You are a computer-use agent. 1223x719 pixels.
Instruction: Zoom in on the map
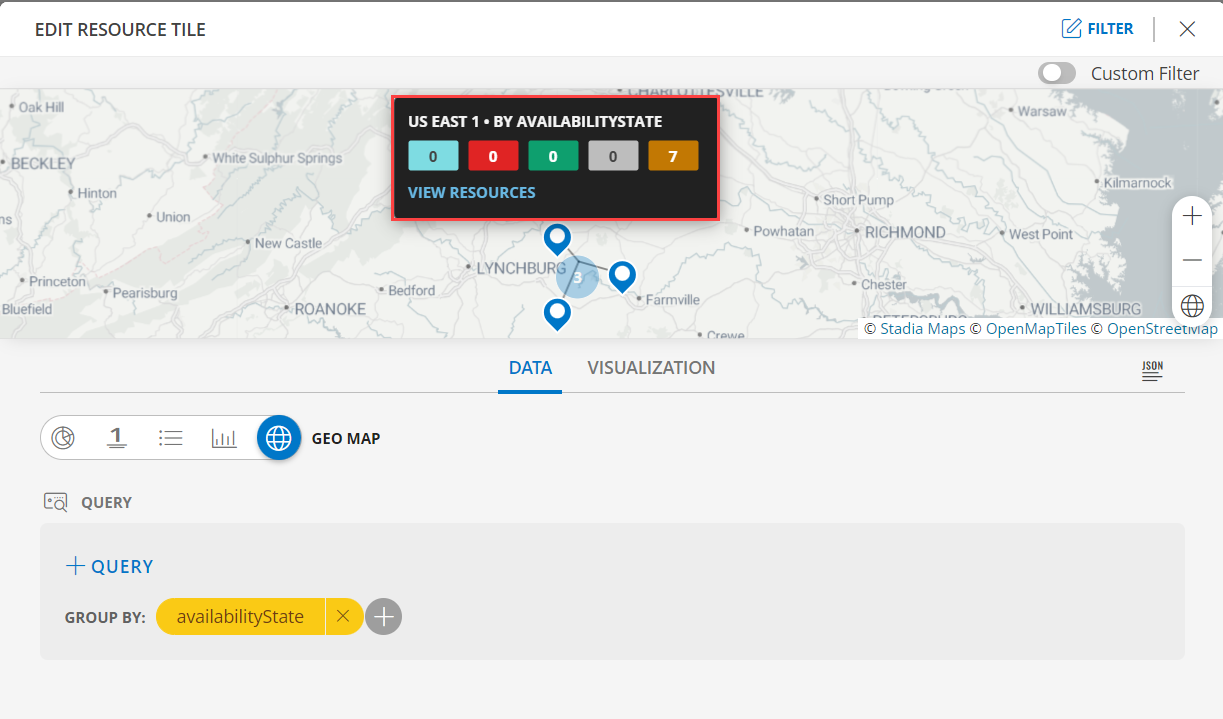pyautogui.click(x=1192, y=215)
